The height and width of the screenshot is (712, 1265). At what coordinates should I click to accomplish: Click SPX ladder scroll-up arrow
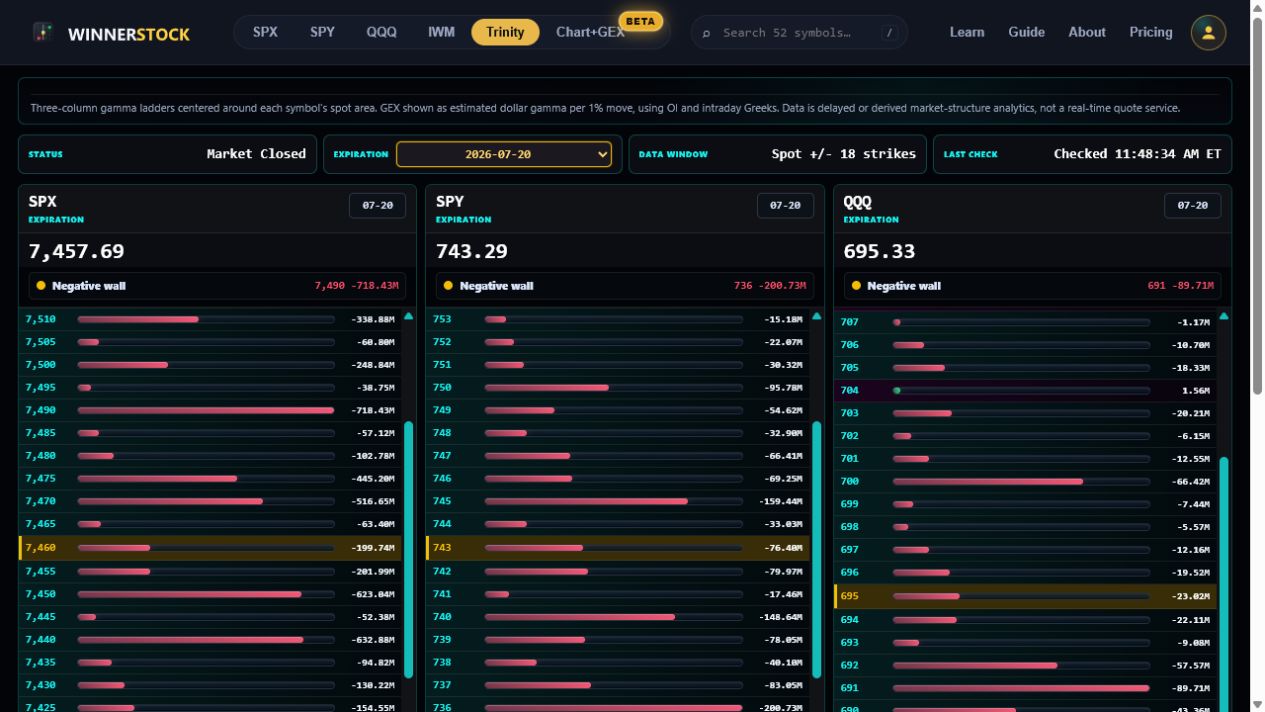pos(408,316)
